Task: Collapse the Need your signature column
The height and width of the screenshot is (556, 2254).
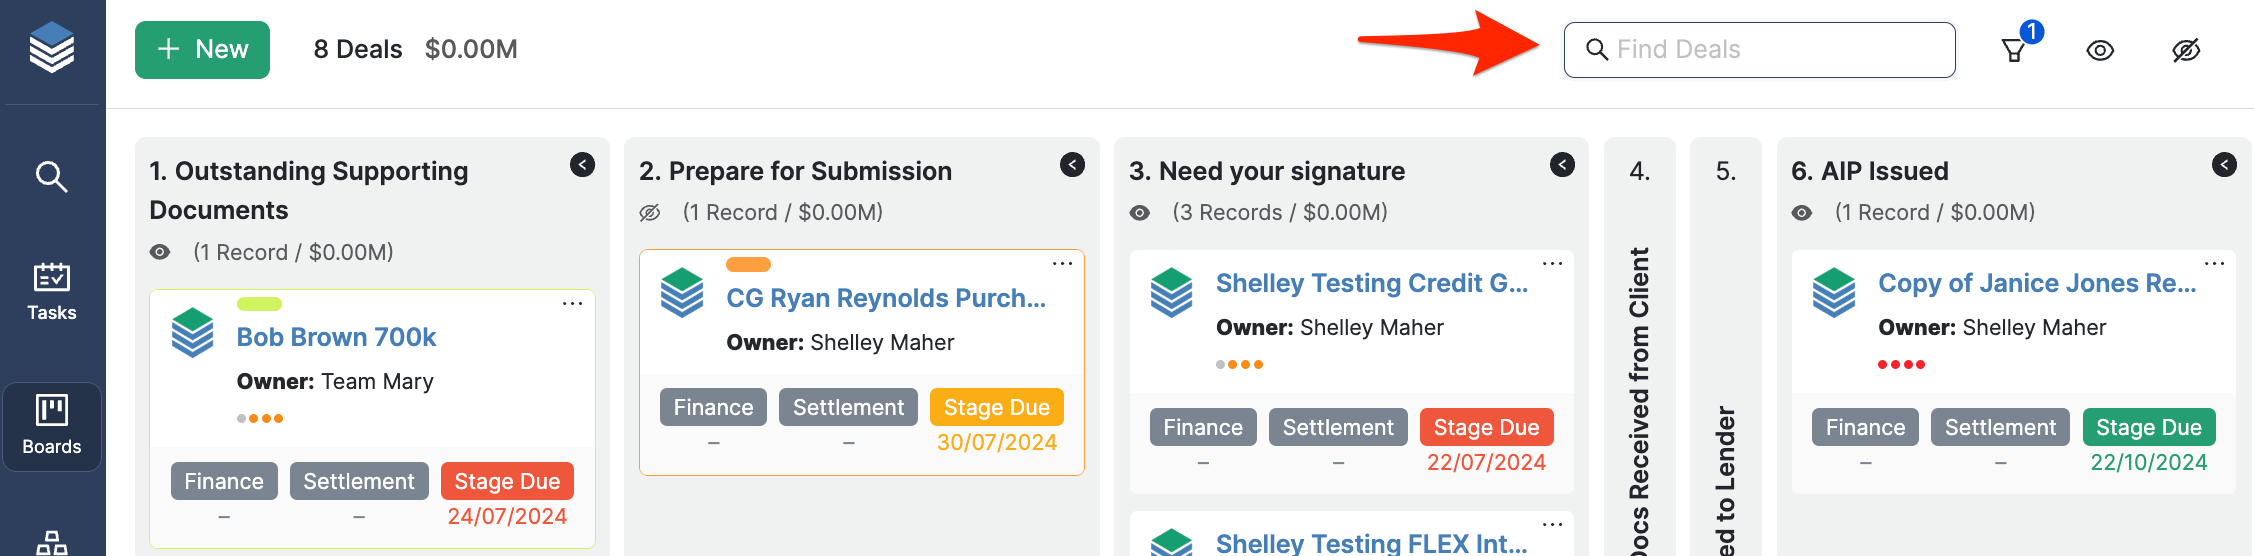Action: tap(1562, 165)
